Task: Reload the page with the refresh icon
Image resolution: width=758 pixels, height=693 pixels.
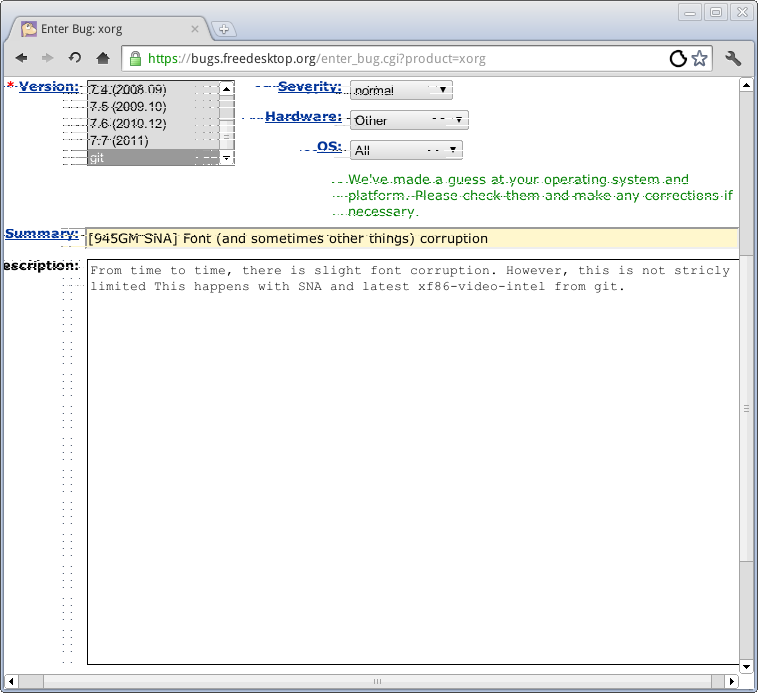Action: [75, 58]
